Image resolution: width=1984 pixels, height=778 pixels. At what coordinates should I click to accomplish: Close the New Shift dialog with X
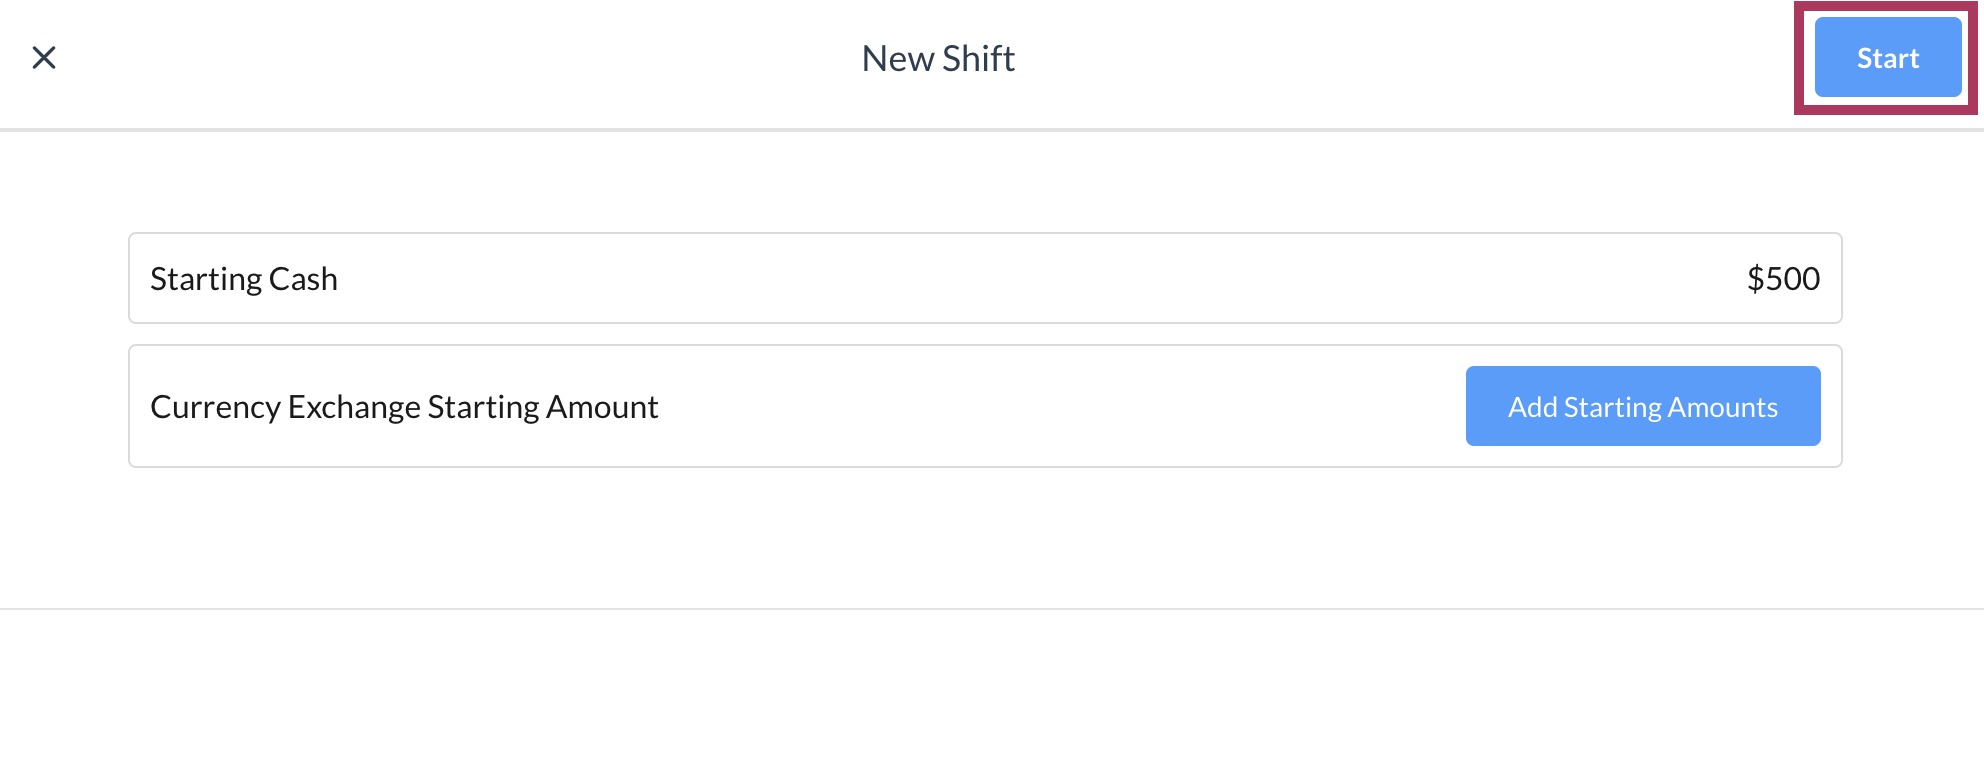pyautogui.click(x=44, y=58)
